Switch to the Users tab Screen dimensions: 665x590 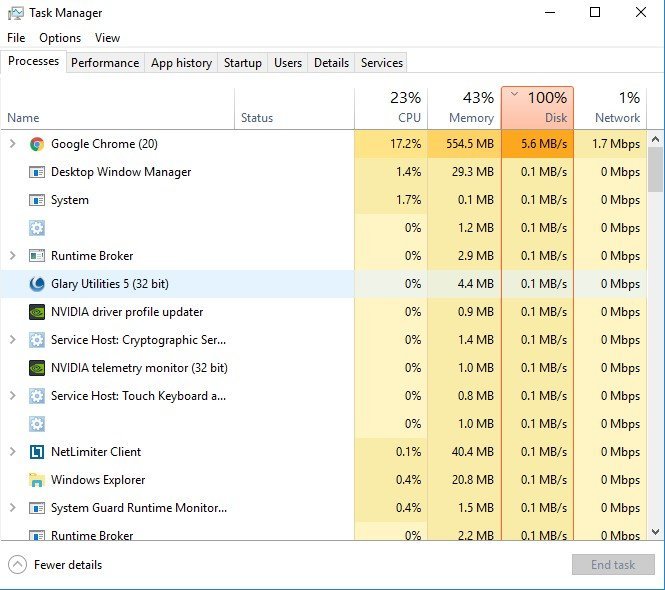click(288, 63)
